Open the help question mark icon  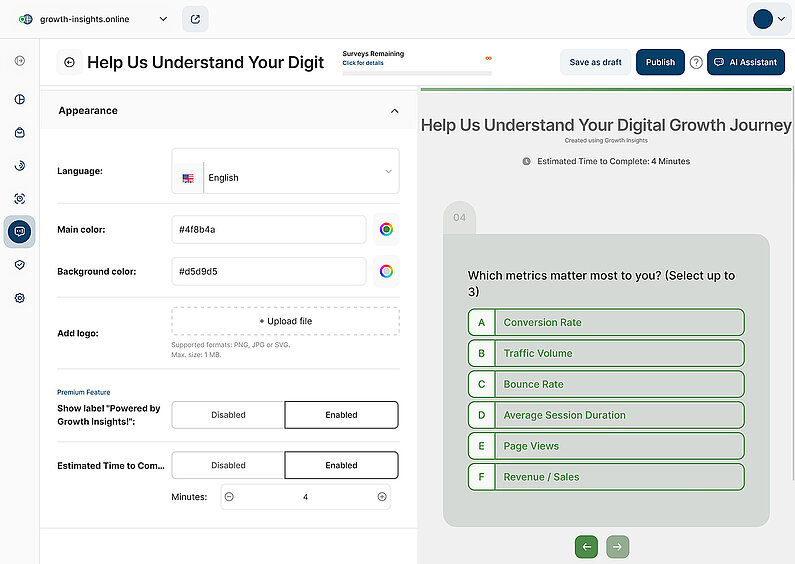(x=696, y=62)
